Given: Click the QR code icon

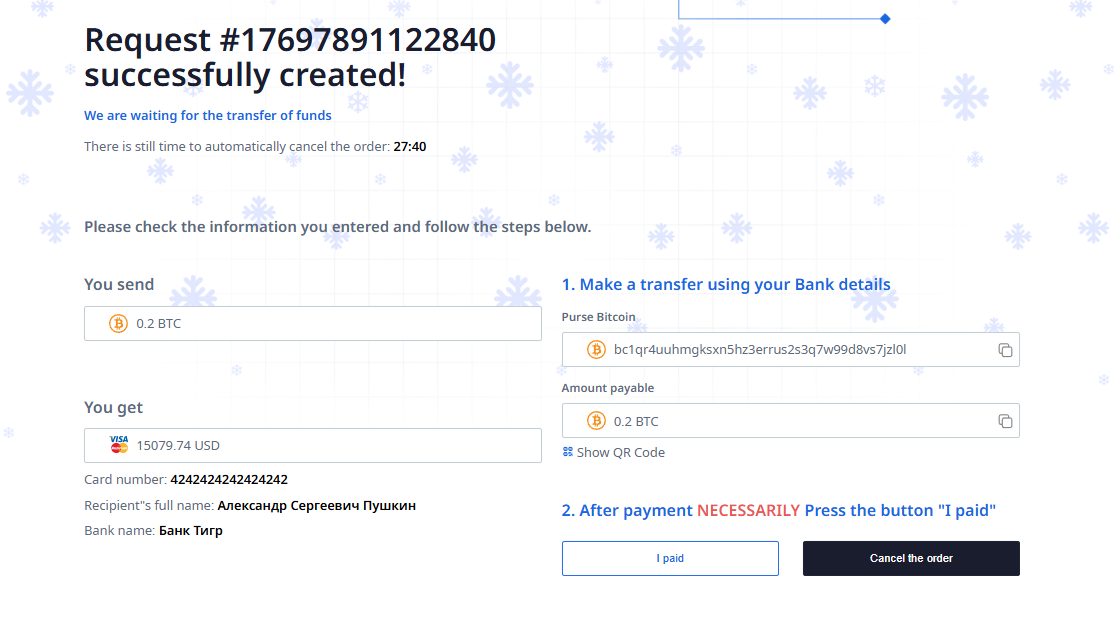Looking at the screenshot, I should click(x=568, y=452).
